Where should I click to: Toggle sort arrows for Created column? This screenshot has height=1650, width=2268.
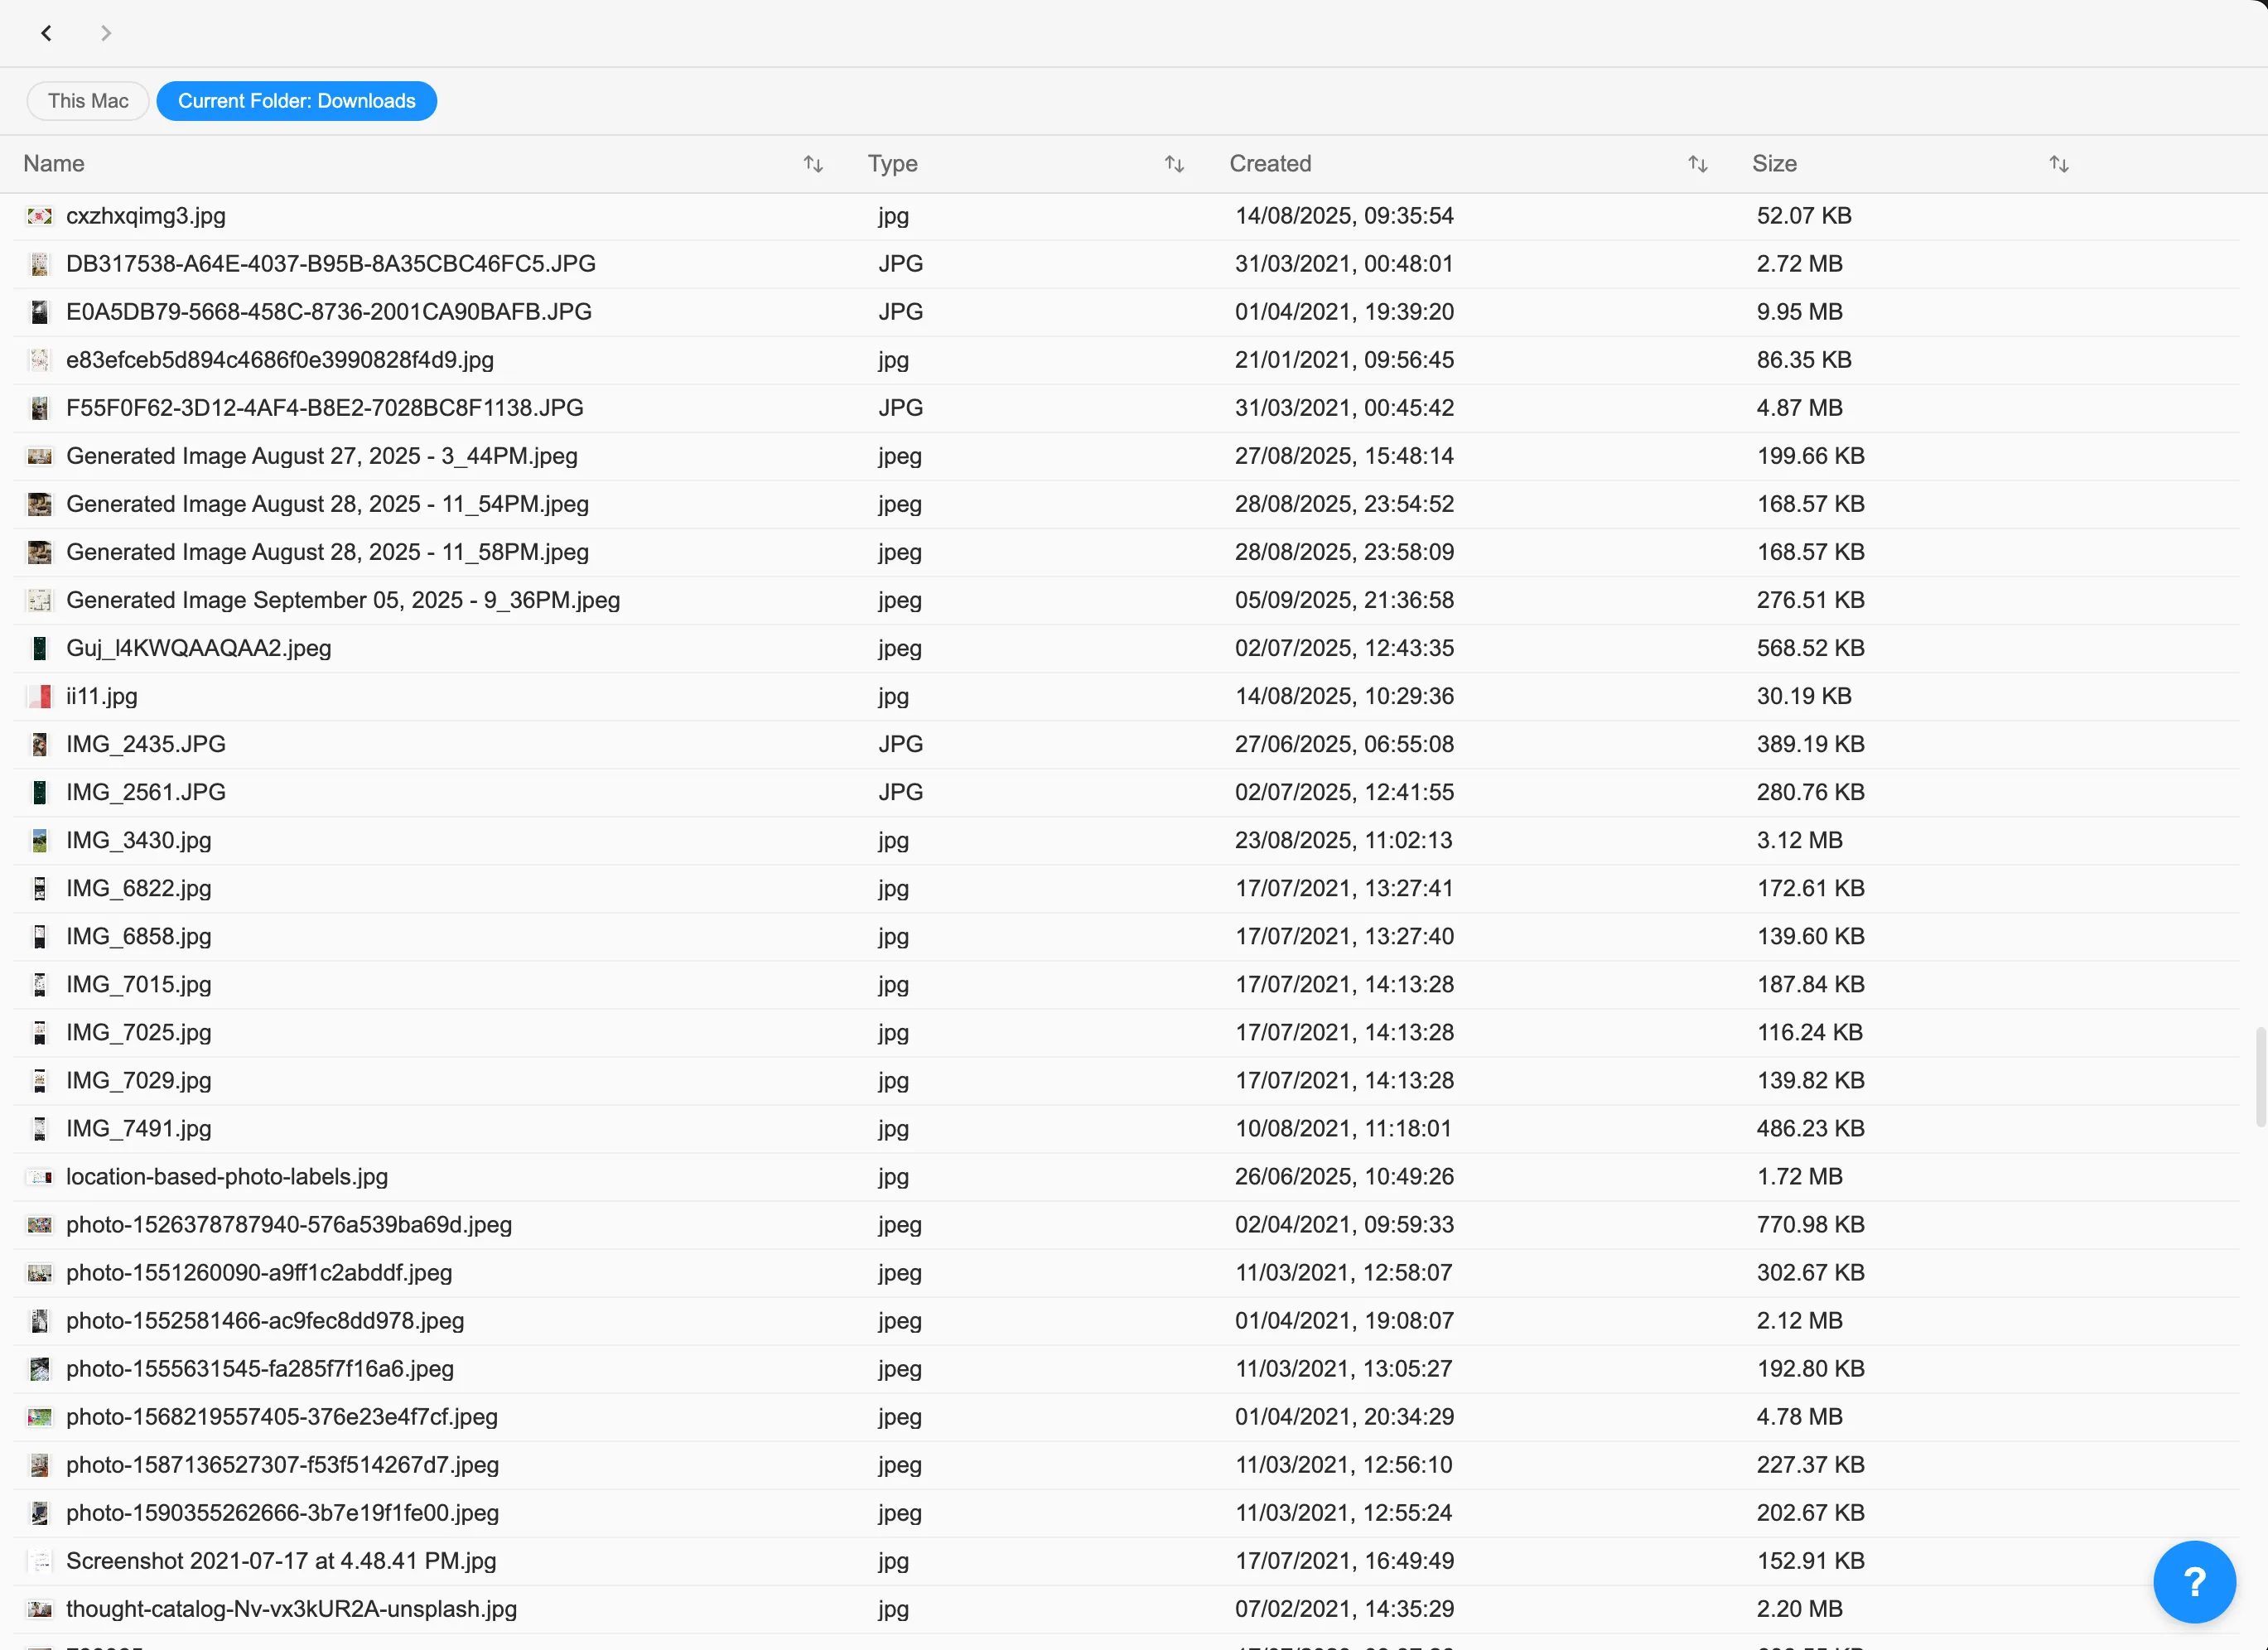coord(1697,164)
